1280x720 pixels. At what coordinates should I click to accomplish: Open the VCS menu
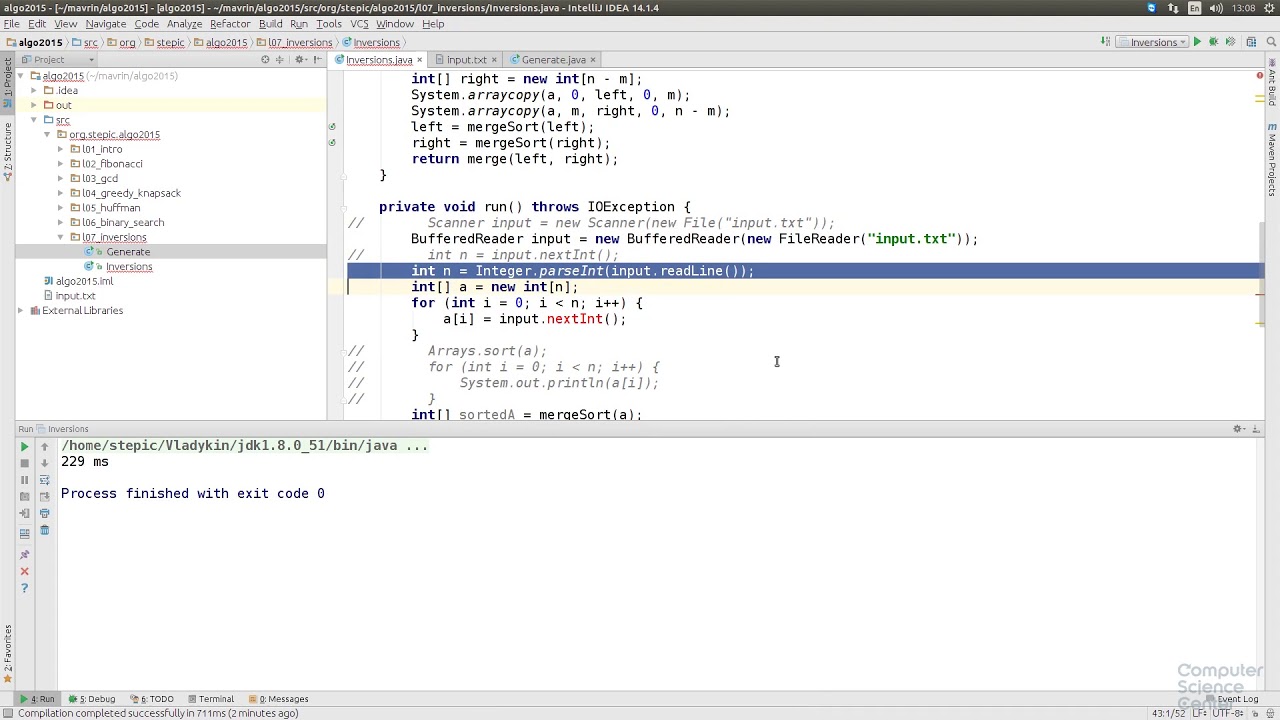(x=359, y=24)
